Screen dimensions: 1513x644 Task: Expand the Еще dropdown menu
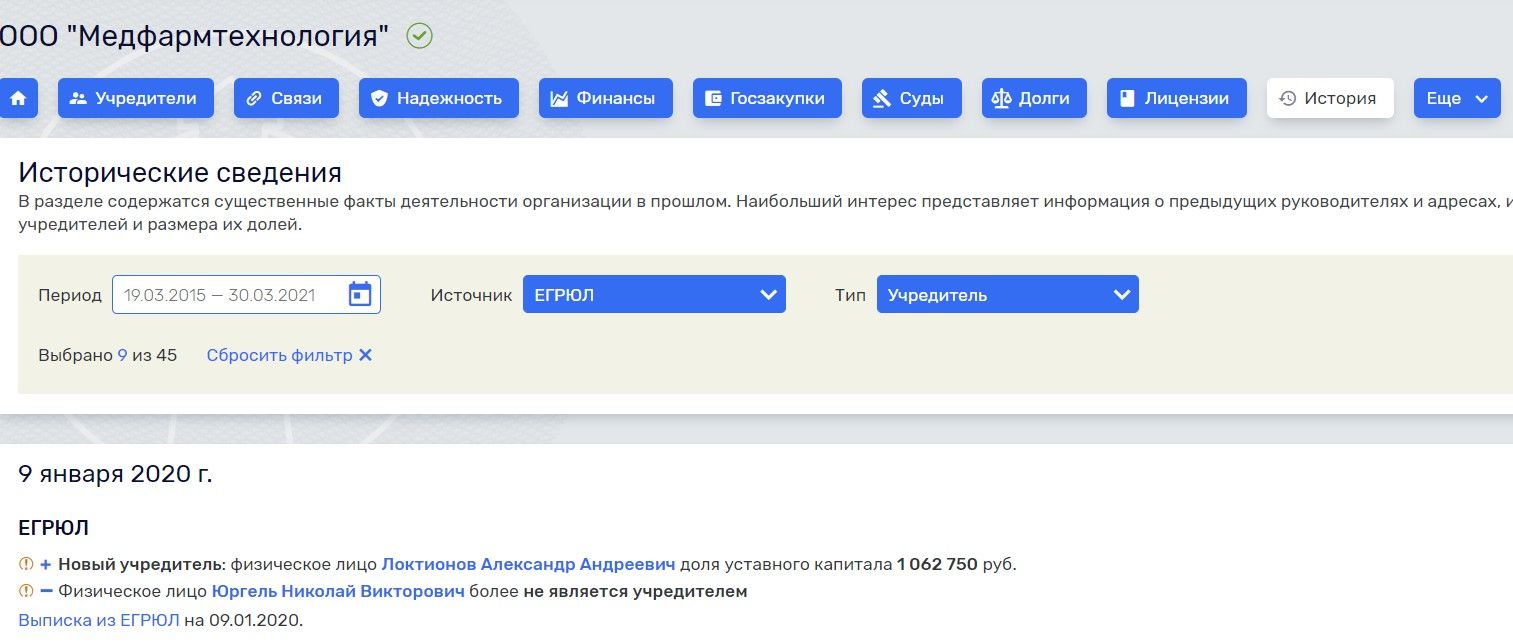pyautogui.click(x=1457, y=98)
